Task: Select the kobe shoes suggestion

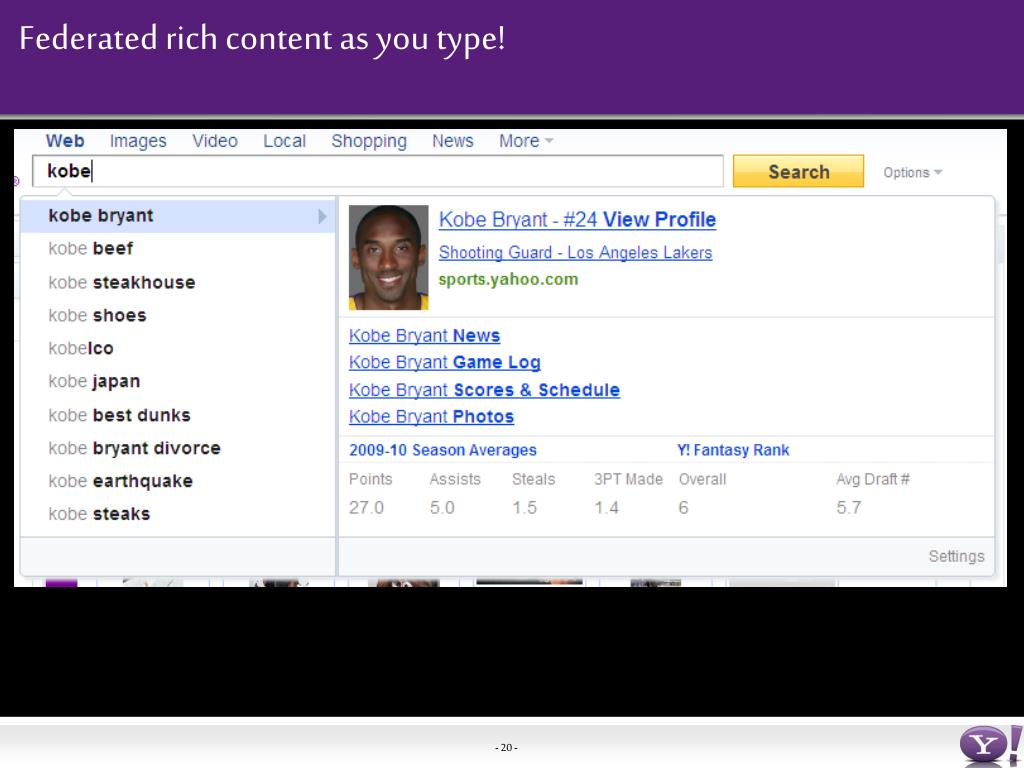Action: click(178, 315)
